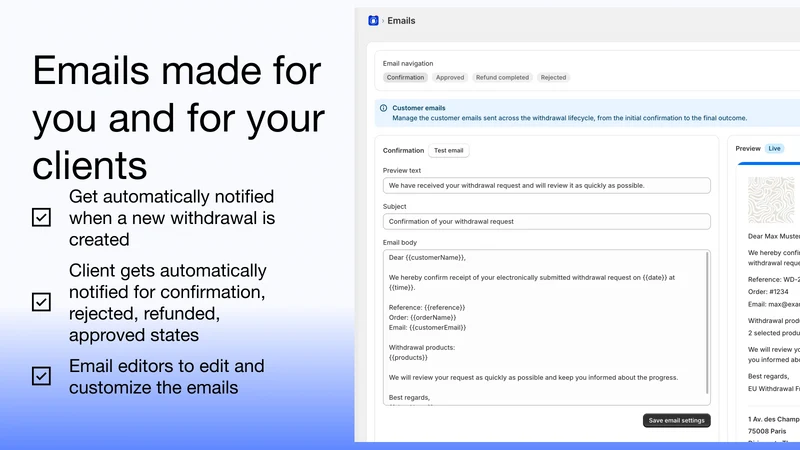Screen dimensions: 800x450
Task: Click '75008 Paris' address in preview
Action: pyautogui.click(x=767, y=431)
